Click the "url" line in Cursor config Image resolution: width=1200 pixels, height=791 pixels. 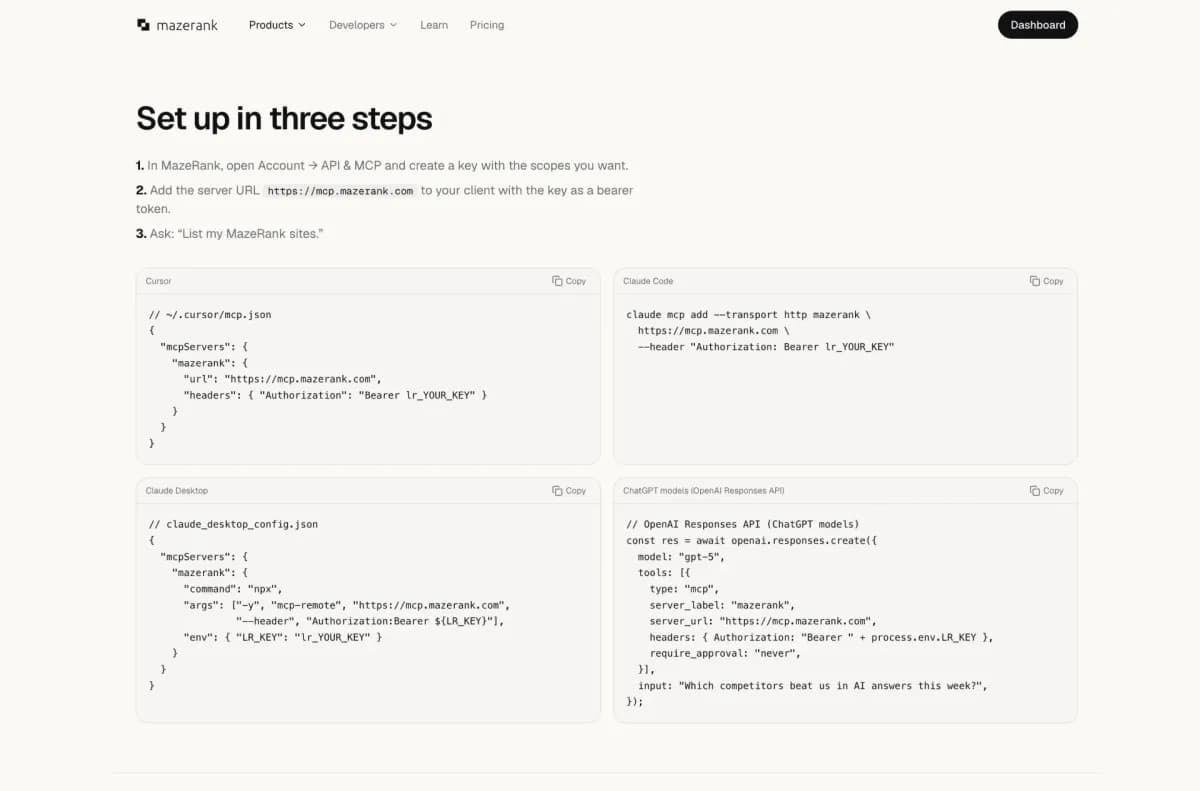[x=283, y=379]
